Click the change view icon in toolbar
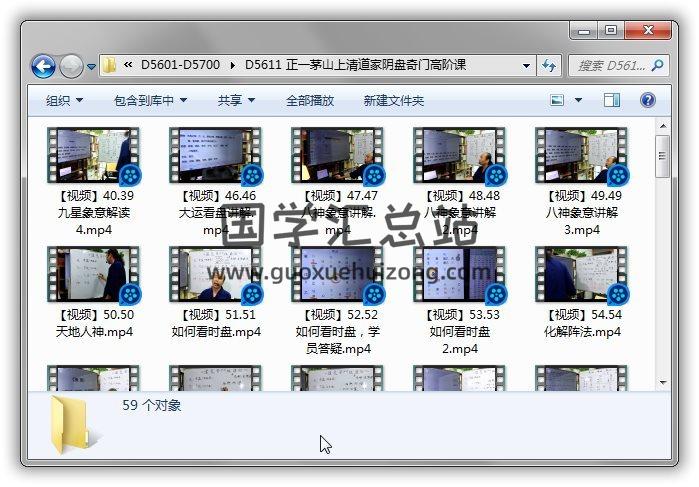This screenshot has width=699, height=487. coord(558,100)
